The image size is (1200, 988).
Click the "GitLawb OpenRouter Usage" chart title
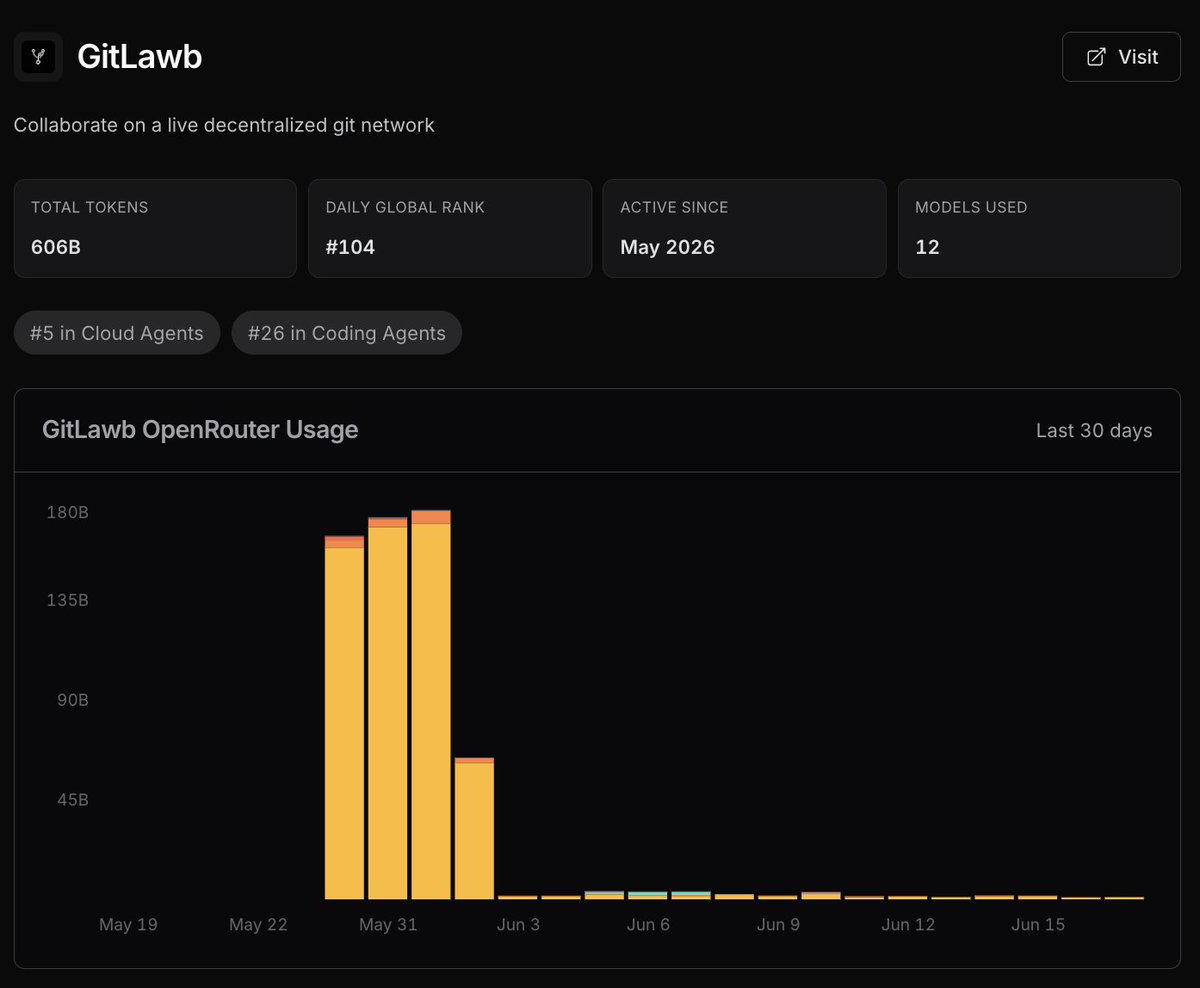tap(200, 430)
